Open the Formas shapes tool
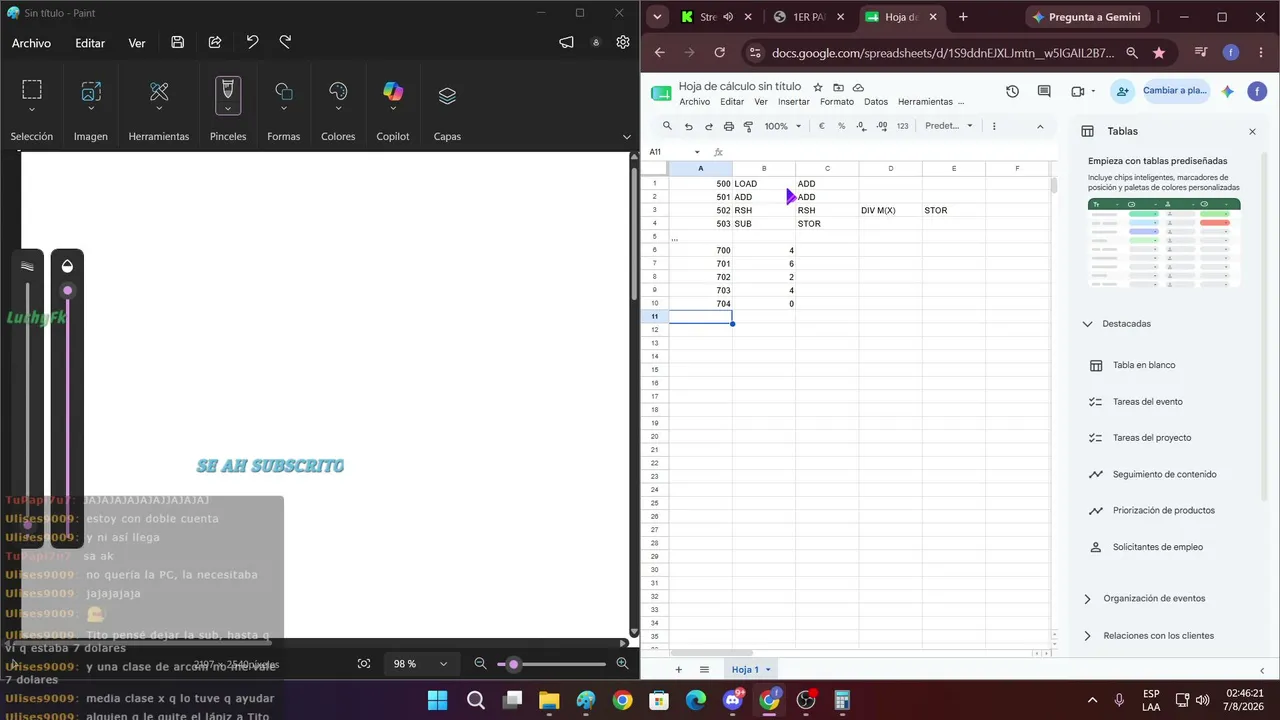 pyautogui.click(x=284, y=91)
